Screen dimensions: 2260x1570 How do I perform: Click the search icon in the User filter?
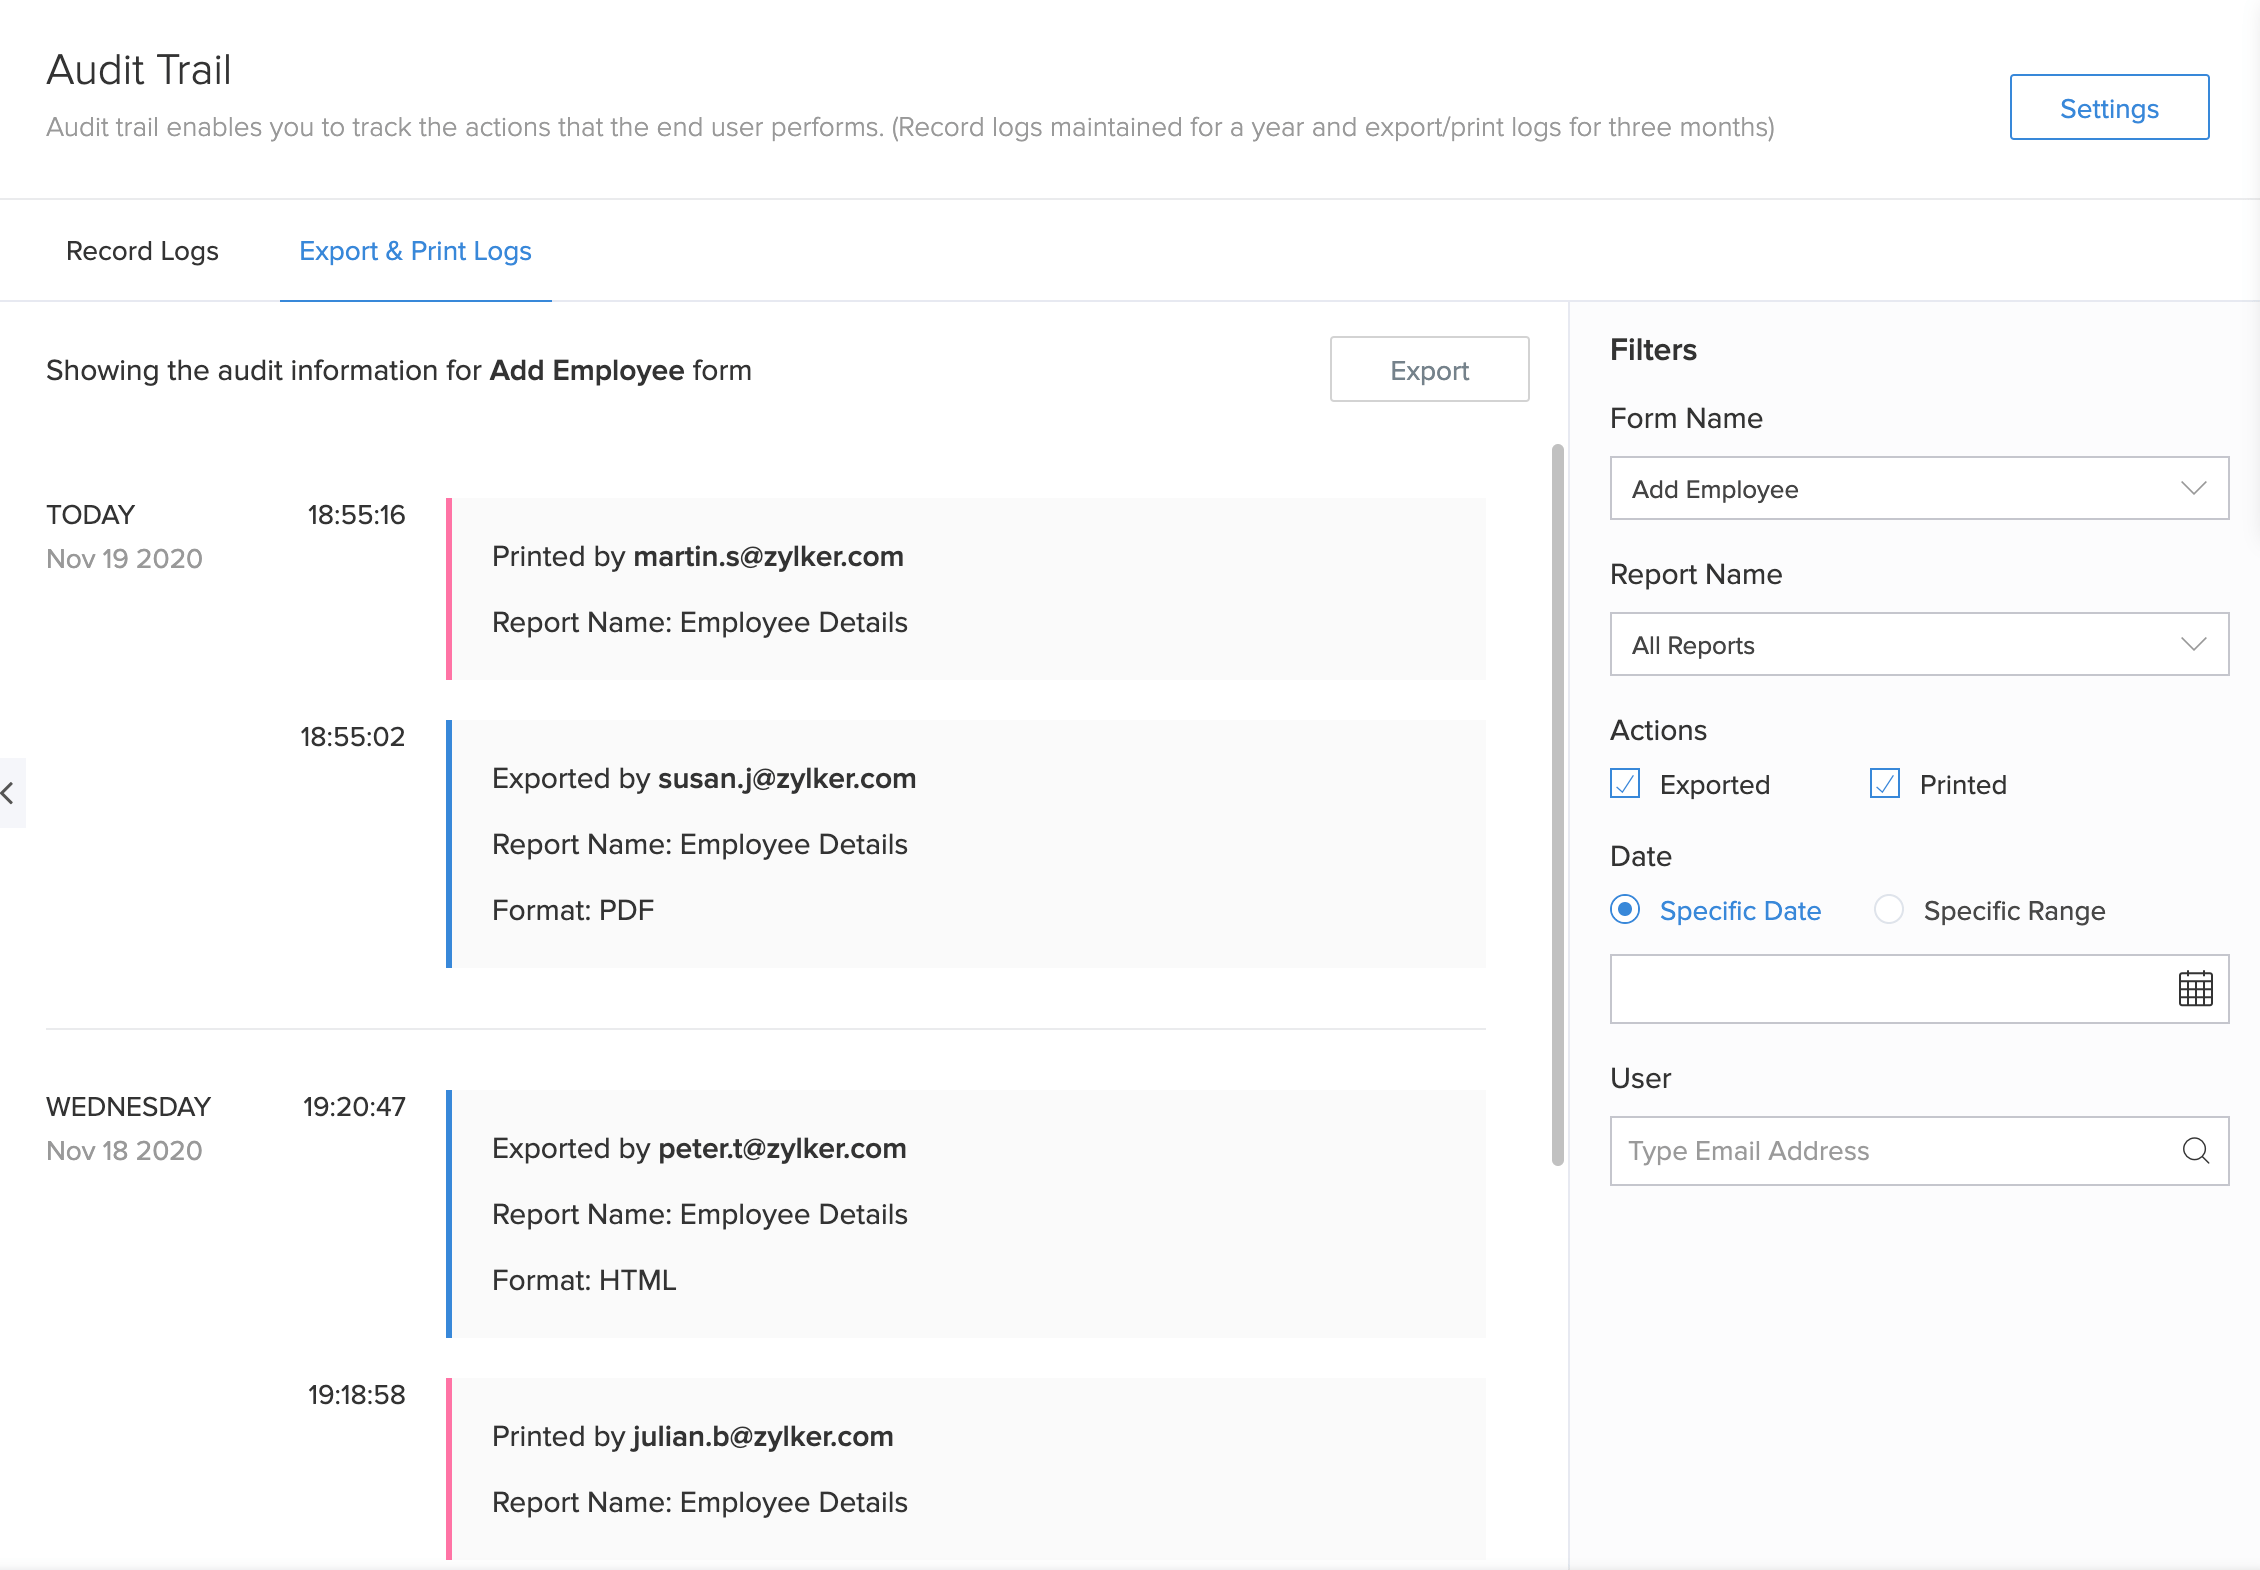pos(2196,1151)
